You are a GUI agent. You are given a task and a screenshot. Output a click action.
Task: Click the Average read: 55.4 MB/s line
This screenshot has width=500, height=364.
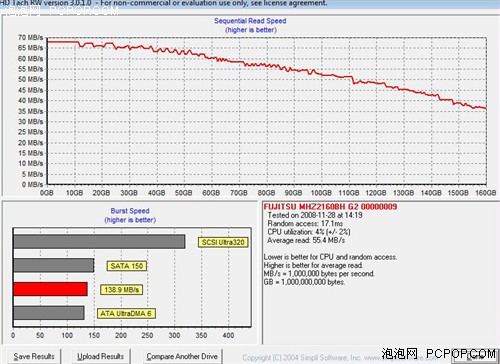click(306, 240)
